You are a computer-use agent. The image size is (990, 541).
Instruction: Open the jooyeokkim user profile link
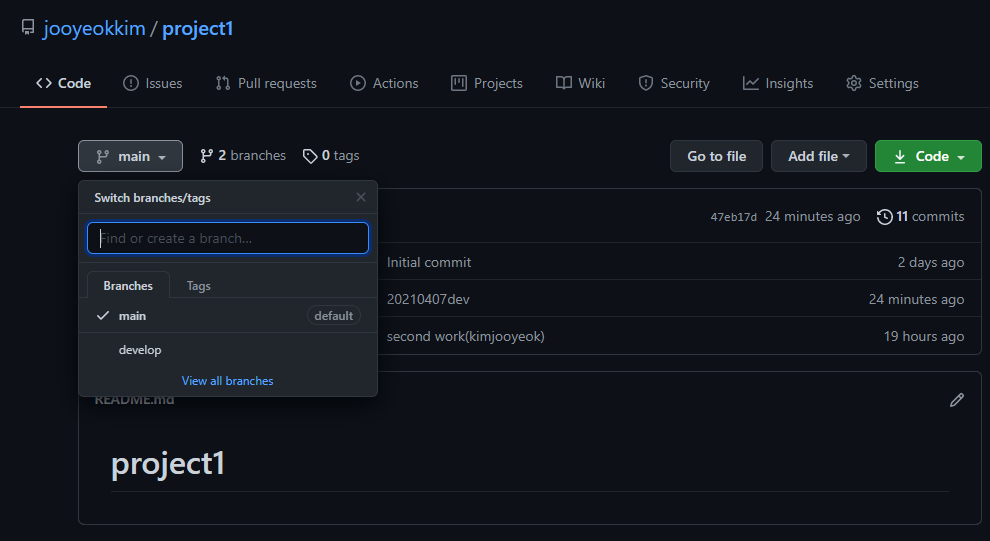[94, 28]
